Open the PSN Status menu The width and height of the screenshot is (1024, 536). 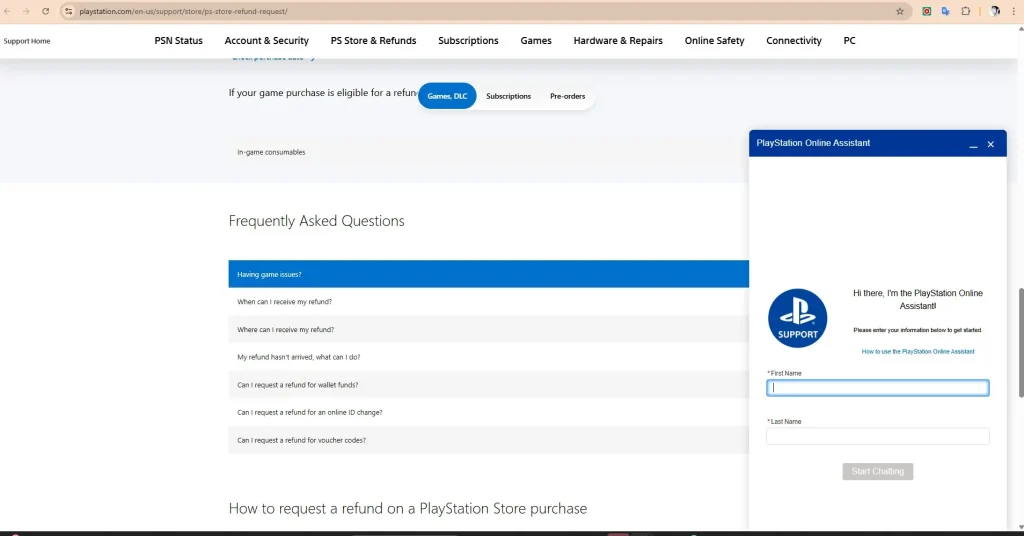coord(178,40)
